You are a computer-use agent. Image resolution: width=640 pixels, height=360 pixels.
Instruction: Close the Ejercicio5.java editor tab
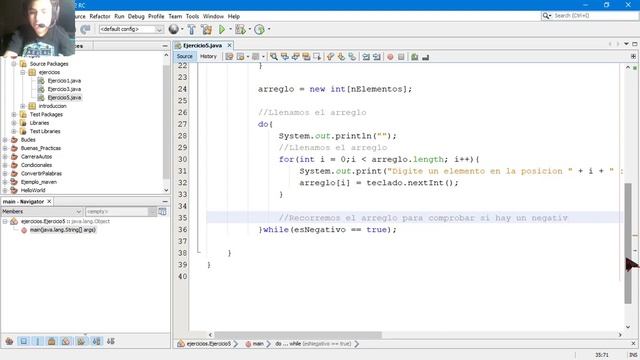click(x=229, y=45)
